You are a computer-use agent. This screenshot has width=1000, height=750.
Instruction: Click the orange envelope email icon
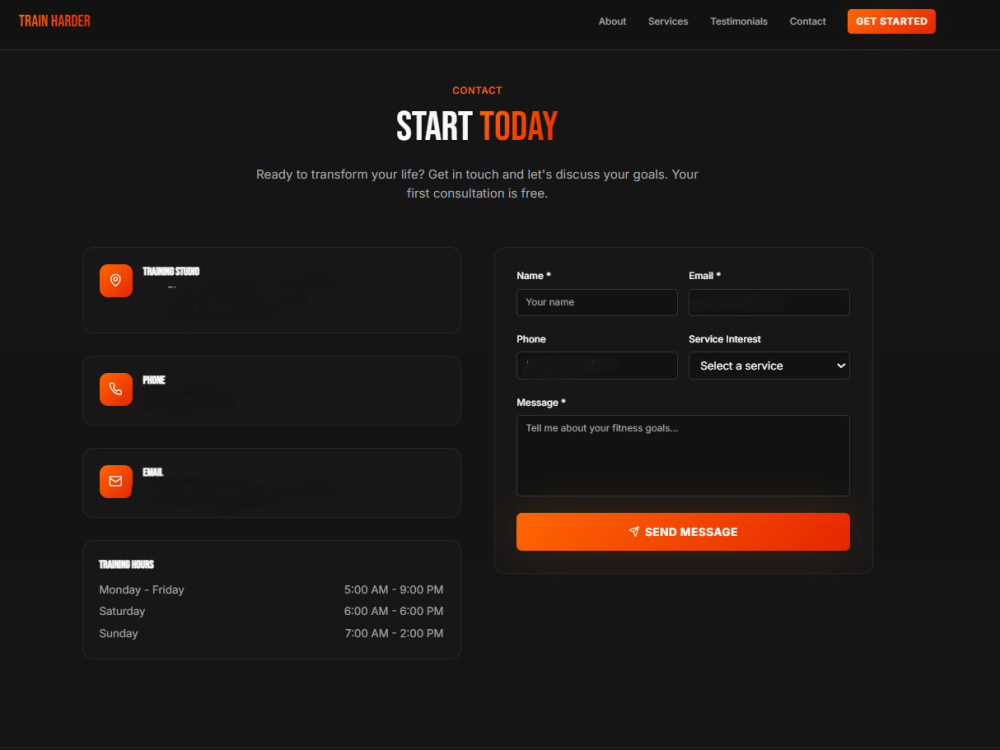point(115,481)
